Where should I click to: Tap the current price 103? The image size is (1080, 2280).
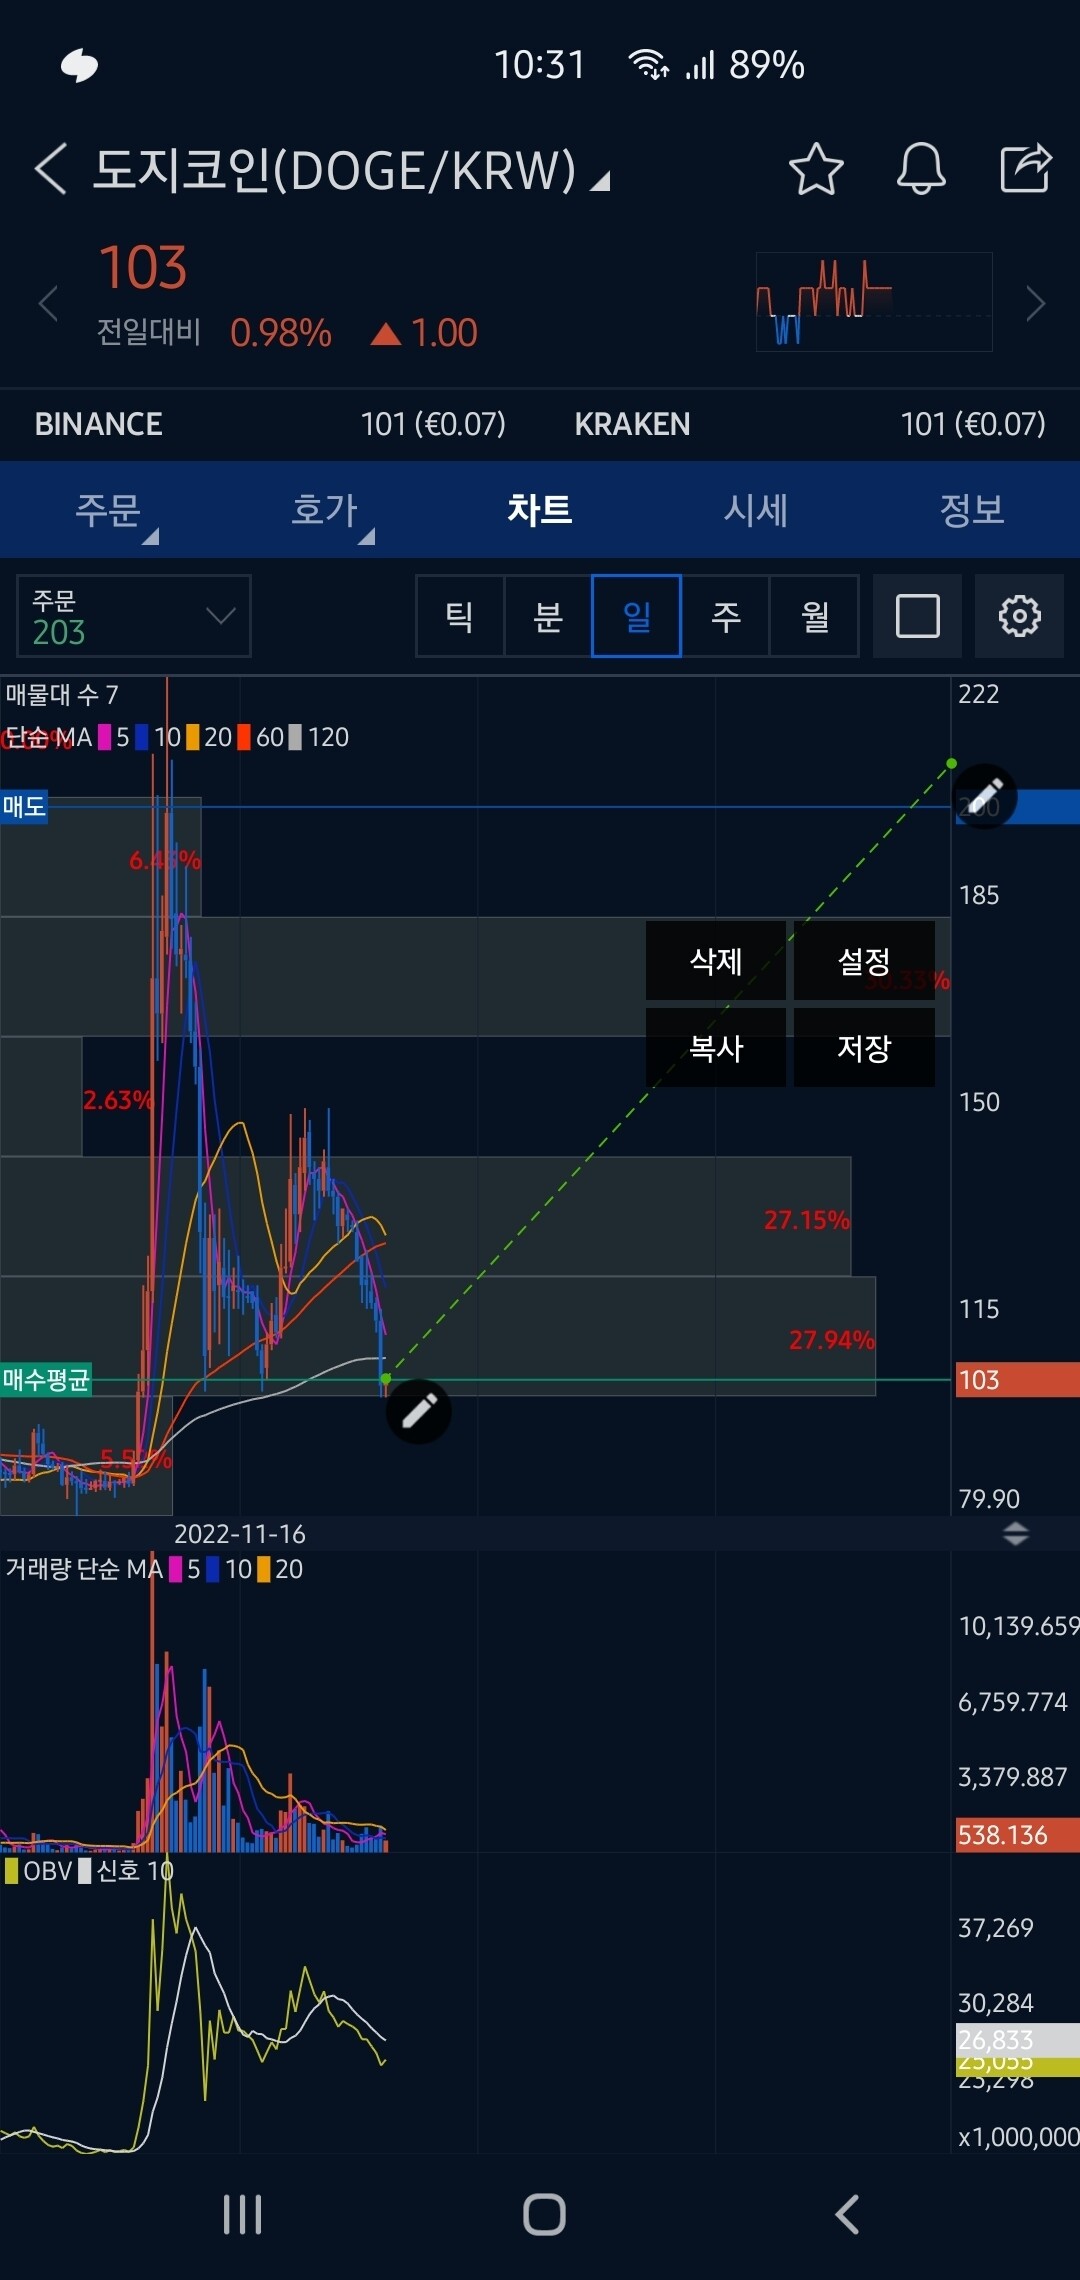click(143, 268)
